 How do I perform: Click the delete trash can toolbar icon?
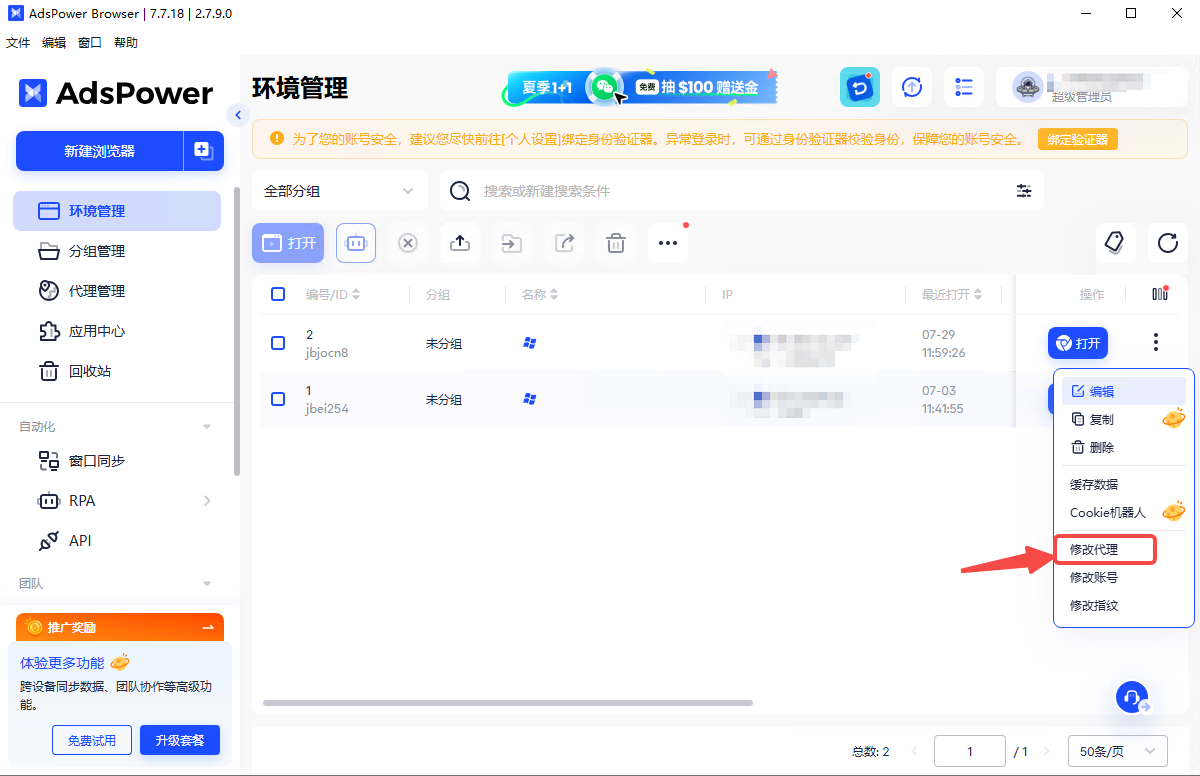[x=616, y=243]
